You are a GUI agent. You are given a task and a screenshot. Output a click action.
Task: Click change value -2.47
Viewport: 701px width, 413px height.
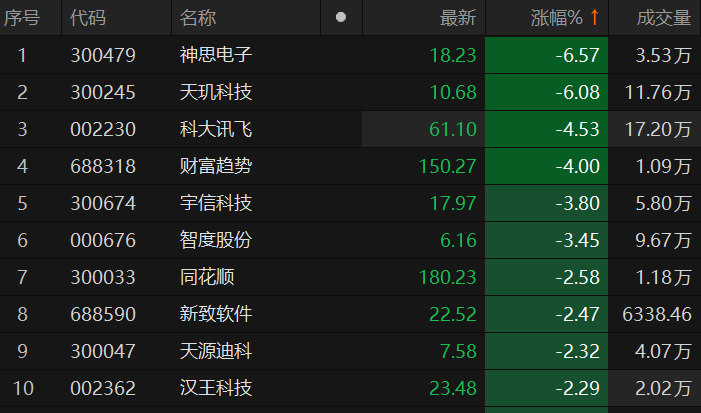pos(577,315)
